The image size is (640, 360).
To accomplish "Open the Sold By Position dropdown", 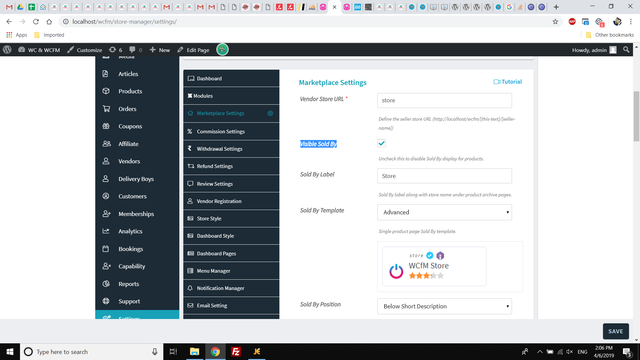I will coord(444,306).
